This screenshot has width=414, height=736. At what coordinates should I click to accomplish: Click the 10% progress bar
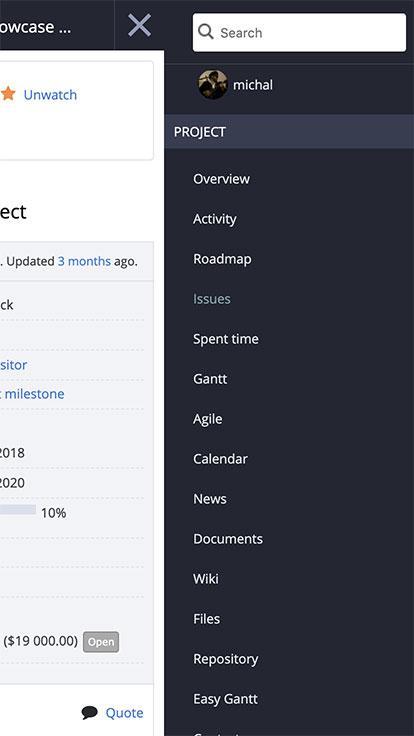pos(18,510)
